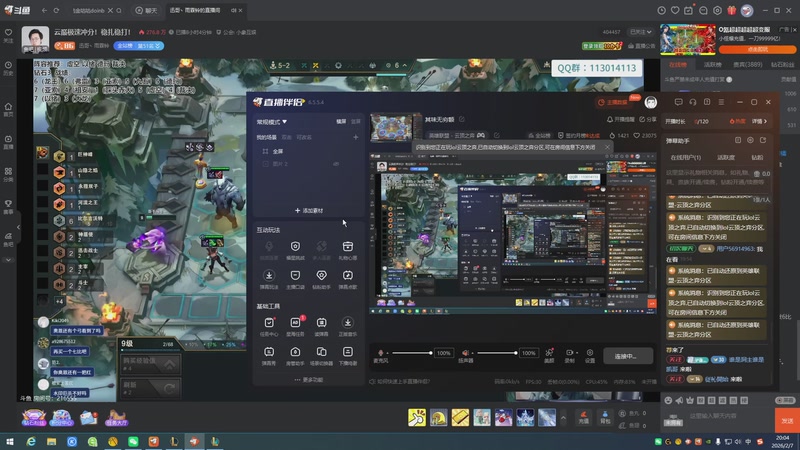Screen dimensions: 800x450
Task: Open the speaker device dropdown arrow
Action: pyautogui.click(x=472, y=353)
